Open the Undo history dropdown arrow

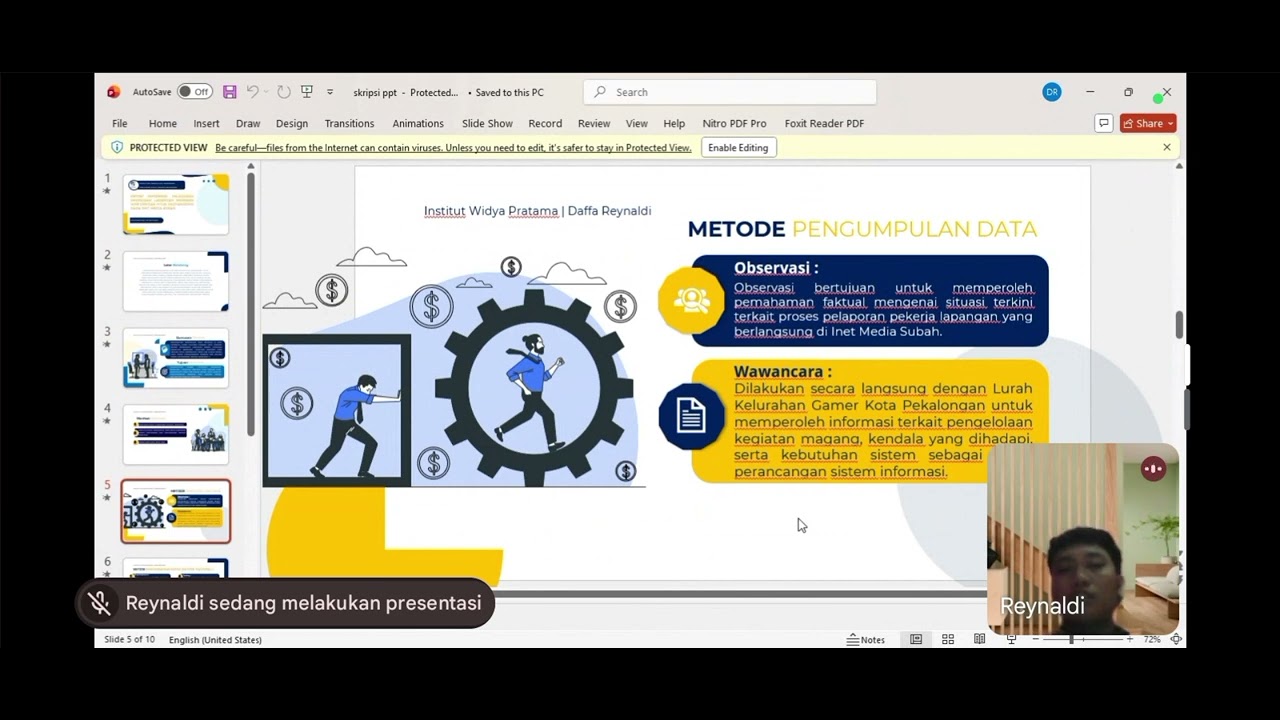[267, 92]
